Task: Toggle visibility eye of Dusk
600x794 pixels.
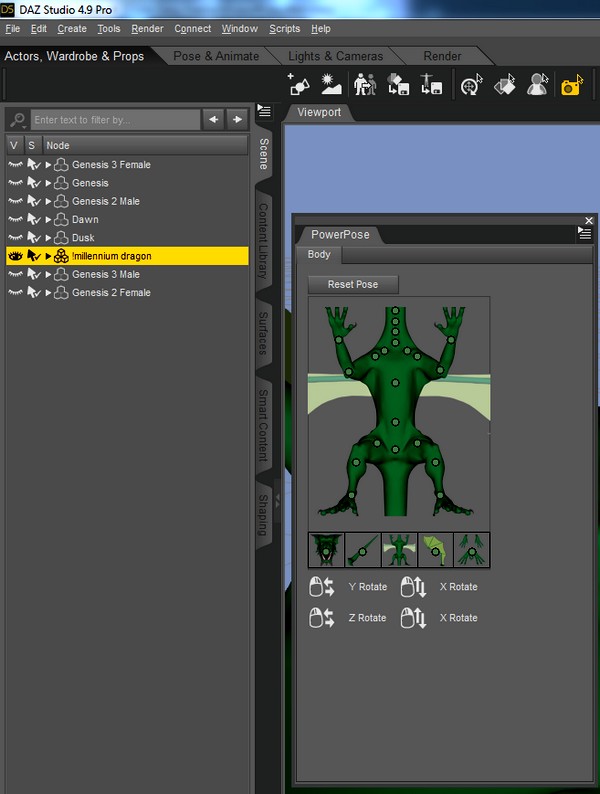Action: click(x=15, y=237)
